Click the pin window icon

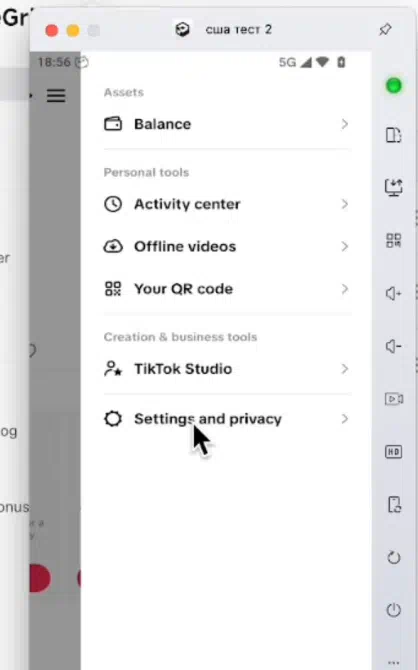385,29
